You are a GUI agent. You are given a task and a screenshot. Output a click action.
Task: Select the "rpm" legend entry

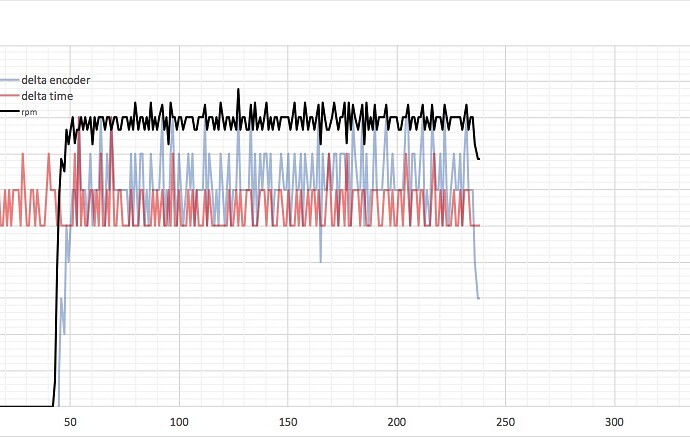tap(29, 112)
